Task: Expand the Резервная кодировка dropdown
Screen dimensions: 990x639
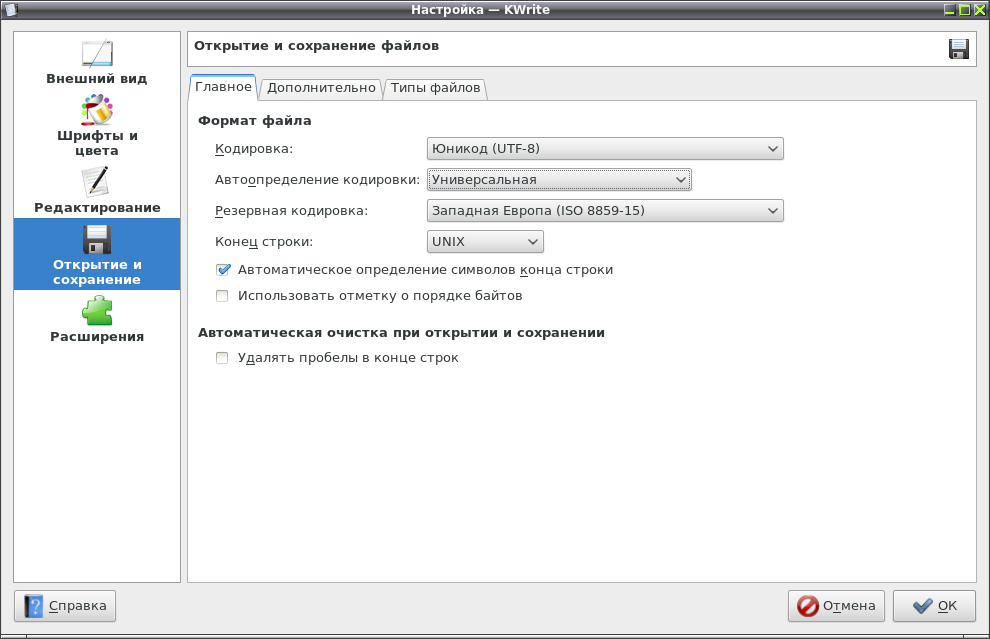Action: click(605, 211)
